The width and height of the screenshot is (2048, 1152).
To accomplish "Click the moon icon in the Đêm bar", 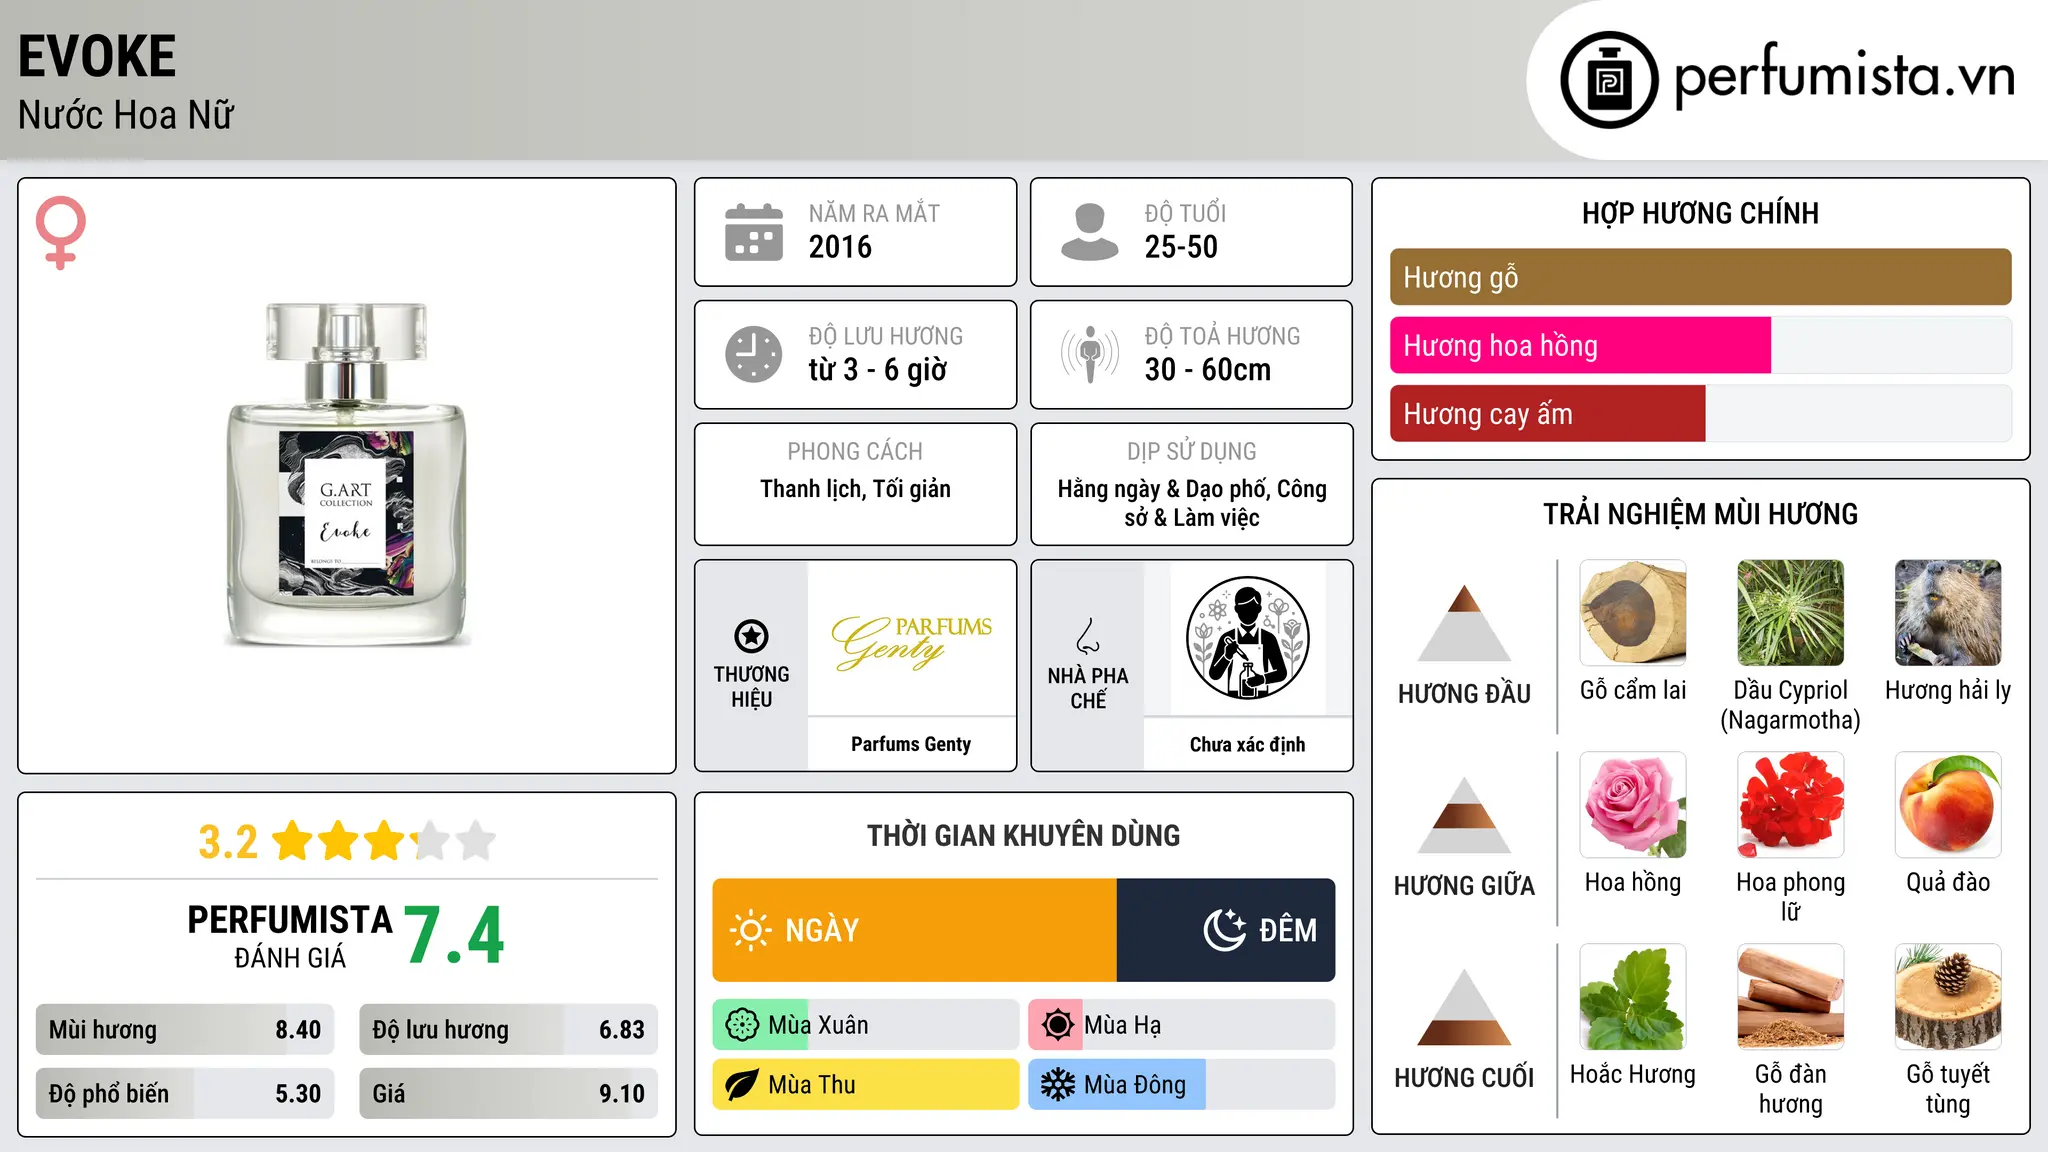I will [x=1224, y=930].
